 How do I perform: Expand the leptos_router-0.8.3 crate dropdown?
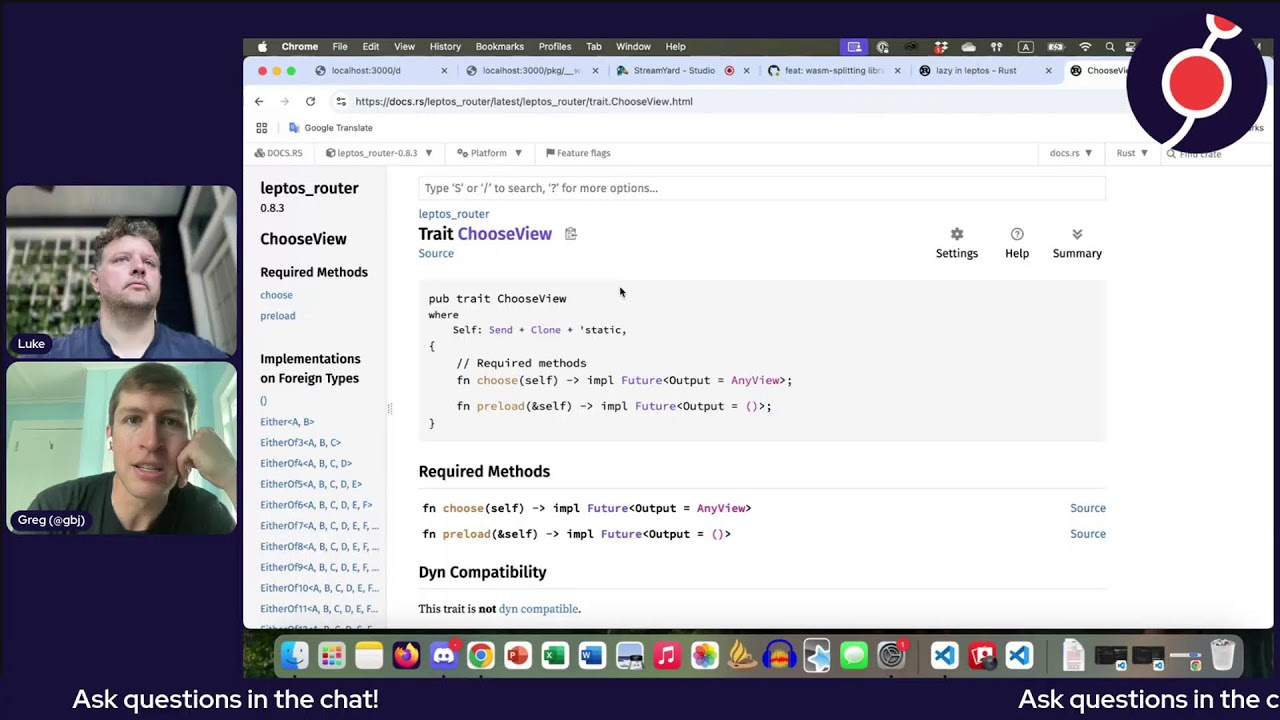pos(379,153)
